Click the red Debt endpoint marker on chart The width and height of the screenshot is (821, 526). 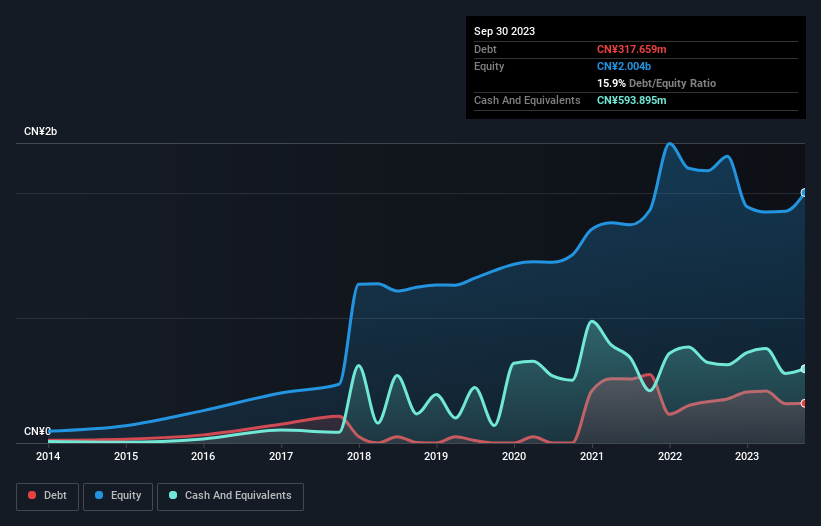pyautogui.click(x=804, y=404)
